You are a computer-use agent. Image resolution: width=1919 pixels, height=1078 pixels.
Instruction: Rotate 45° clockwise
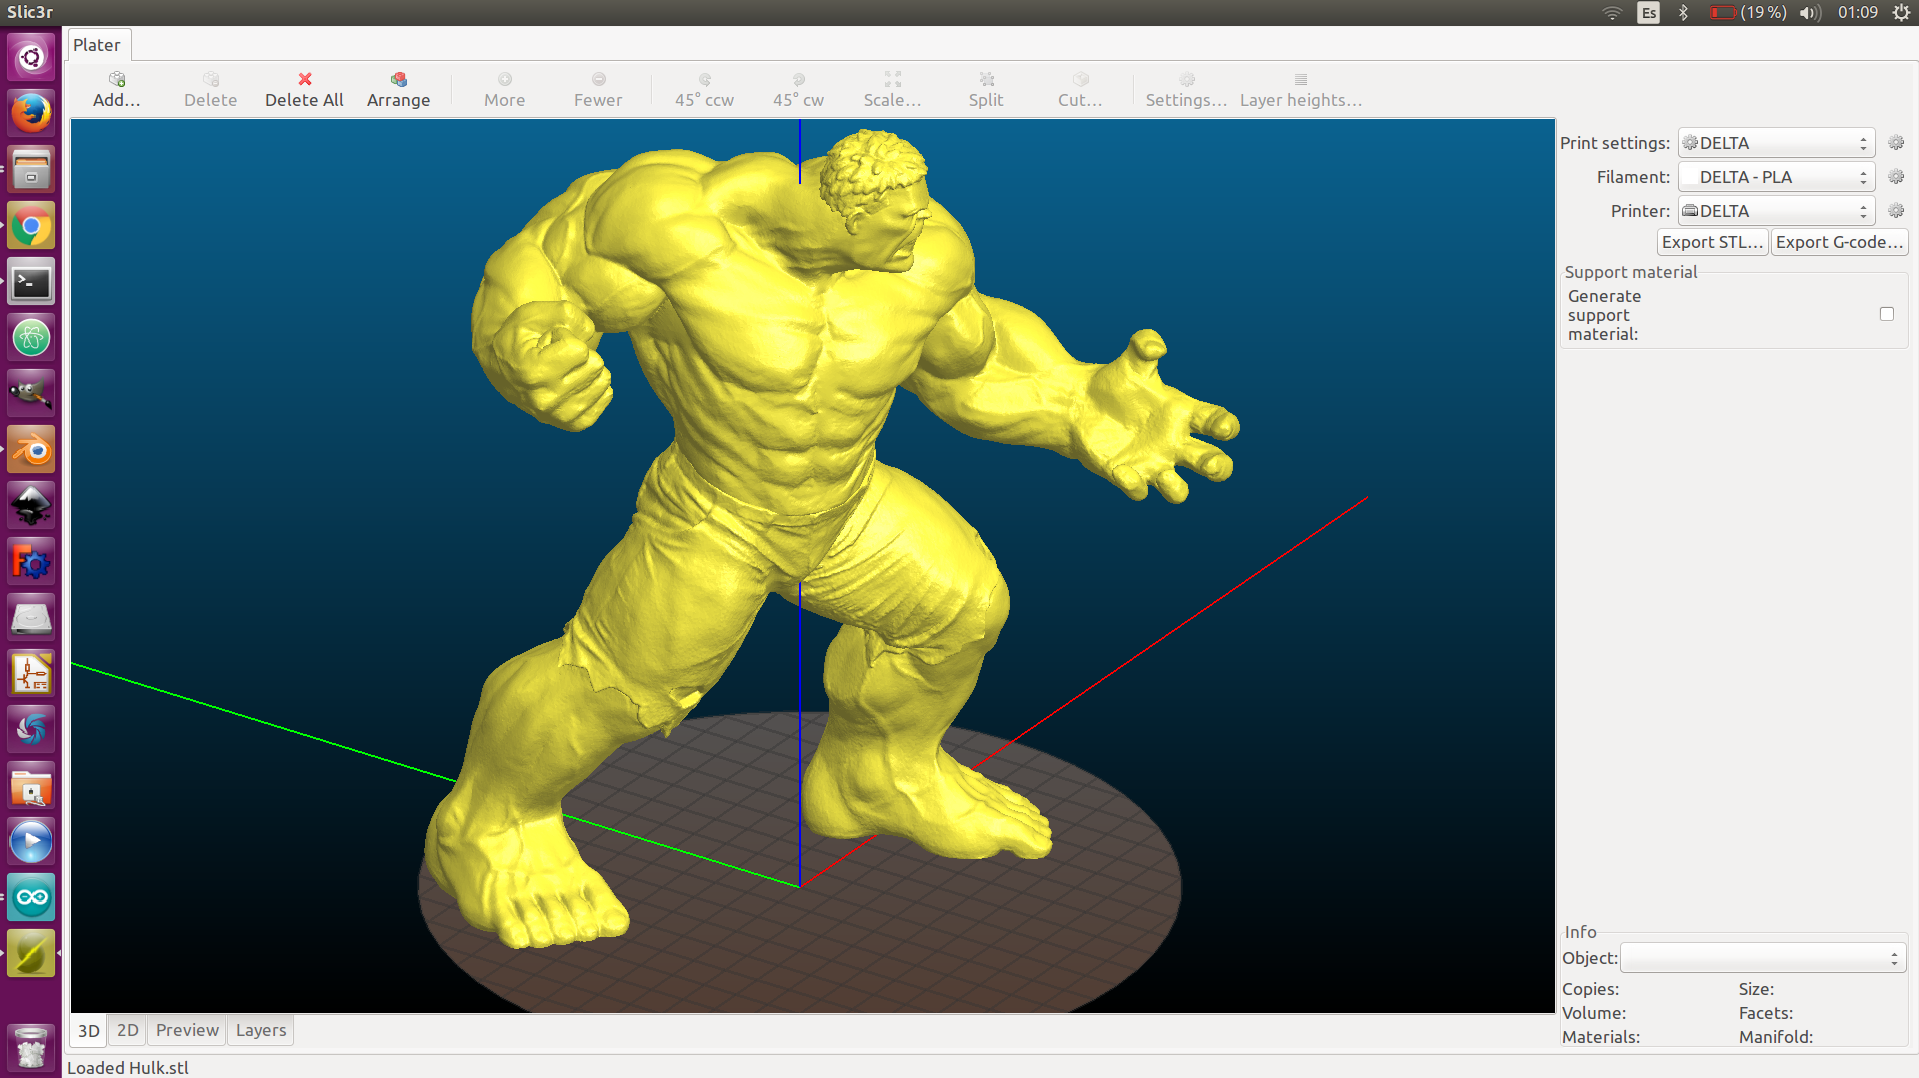click(798, 89)
